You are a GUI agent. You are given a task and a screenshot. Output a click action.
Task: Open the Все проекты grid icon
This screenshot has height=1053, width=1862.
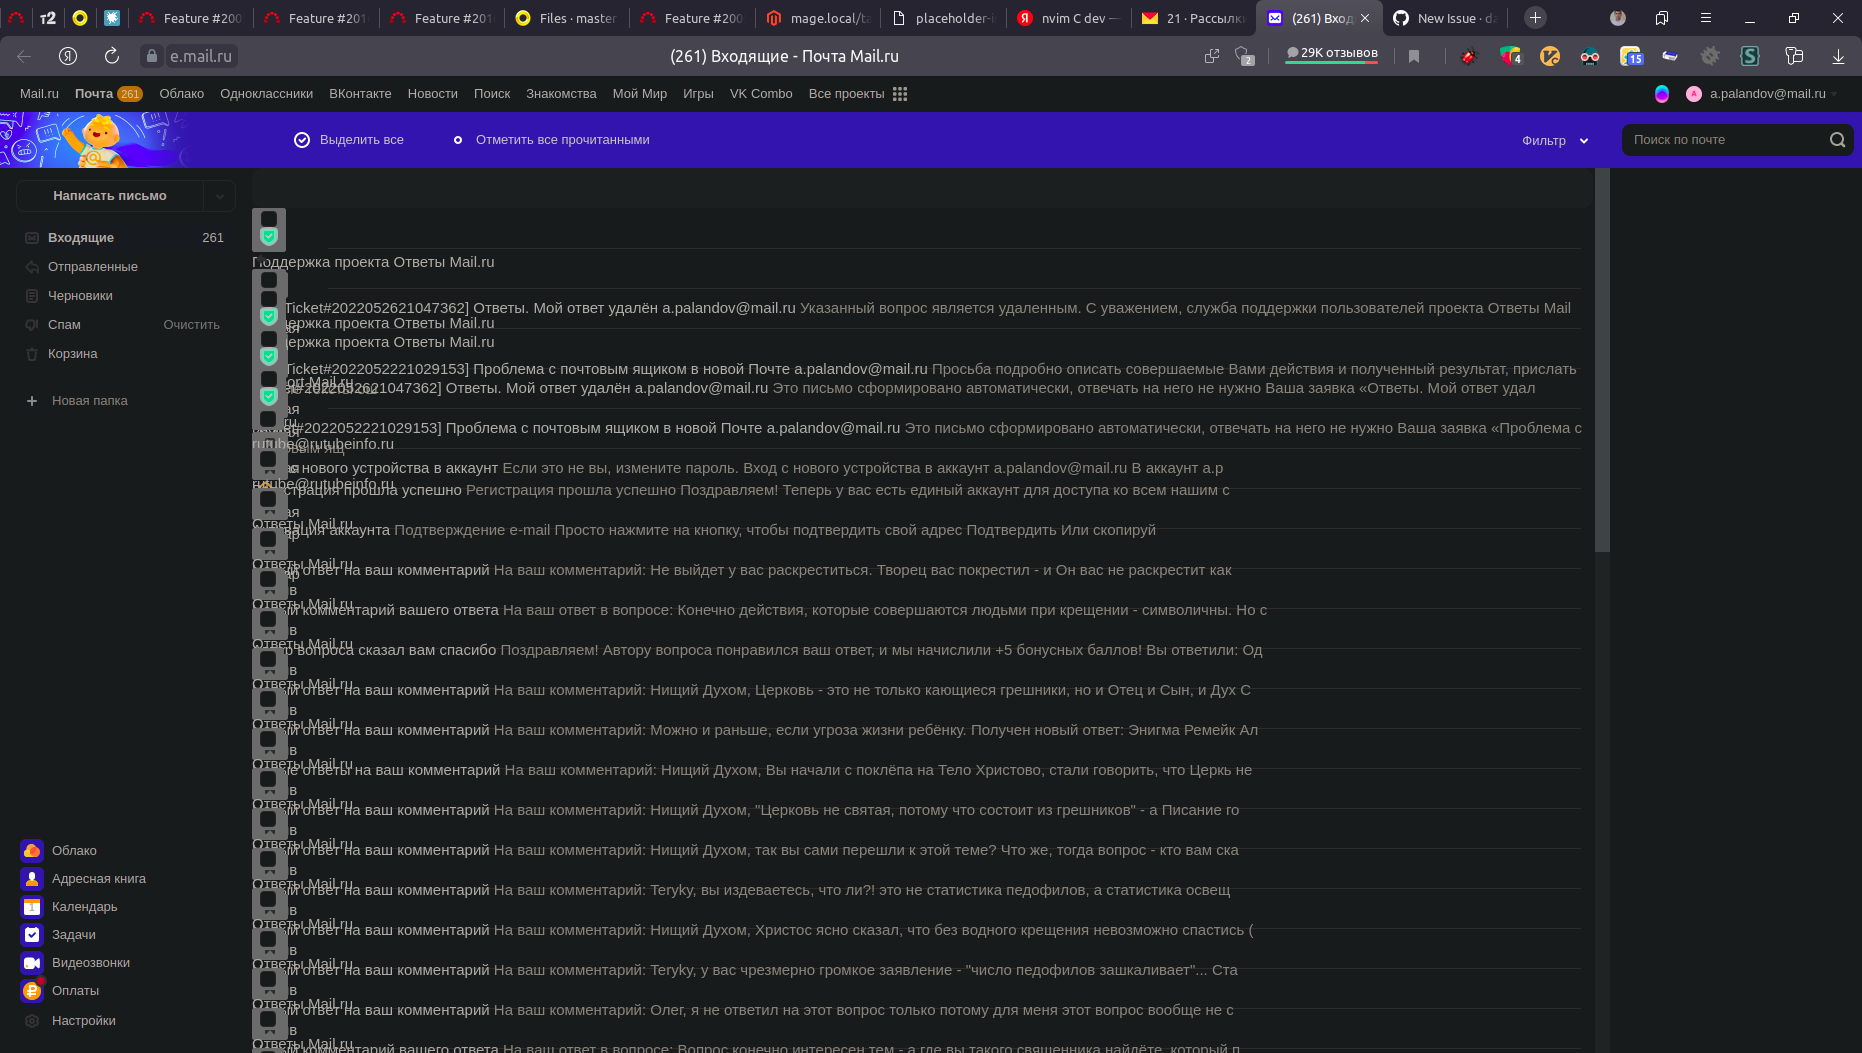(x=900, y=94)
